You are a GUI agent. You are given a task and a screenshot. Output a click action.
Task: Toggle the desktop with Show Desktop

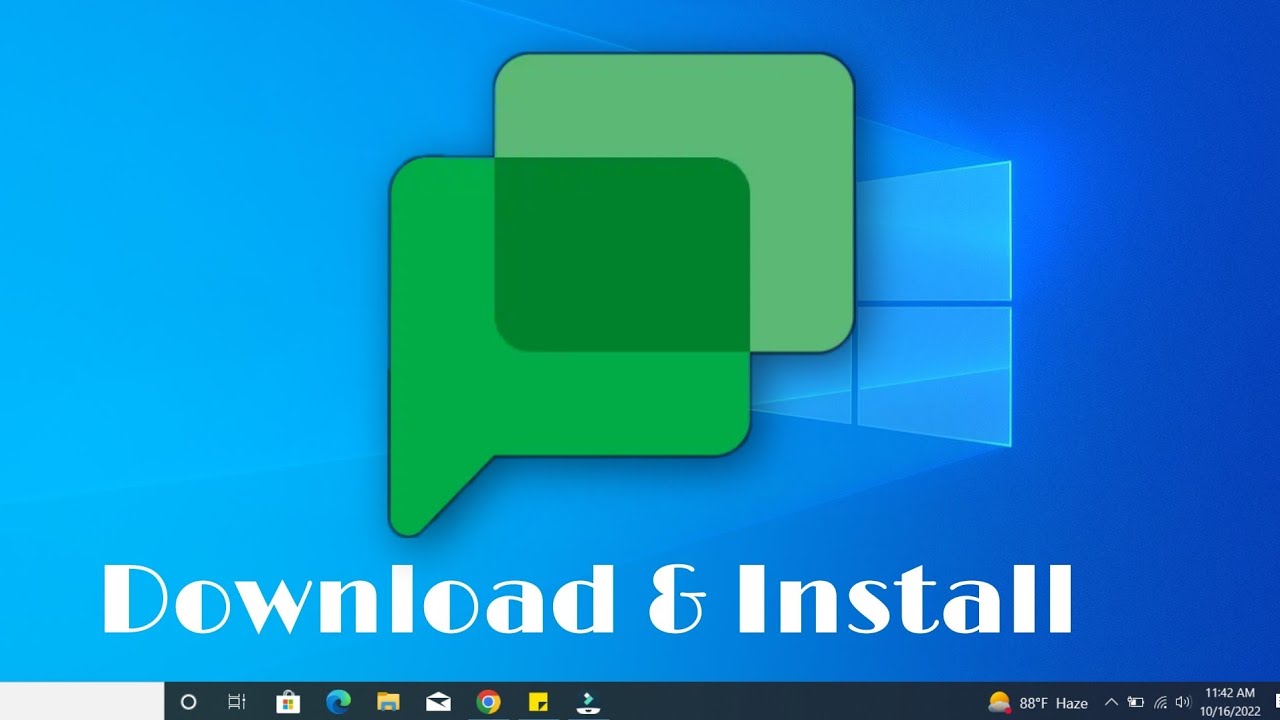[1278, 703]
